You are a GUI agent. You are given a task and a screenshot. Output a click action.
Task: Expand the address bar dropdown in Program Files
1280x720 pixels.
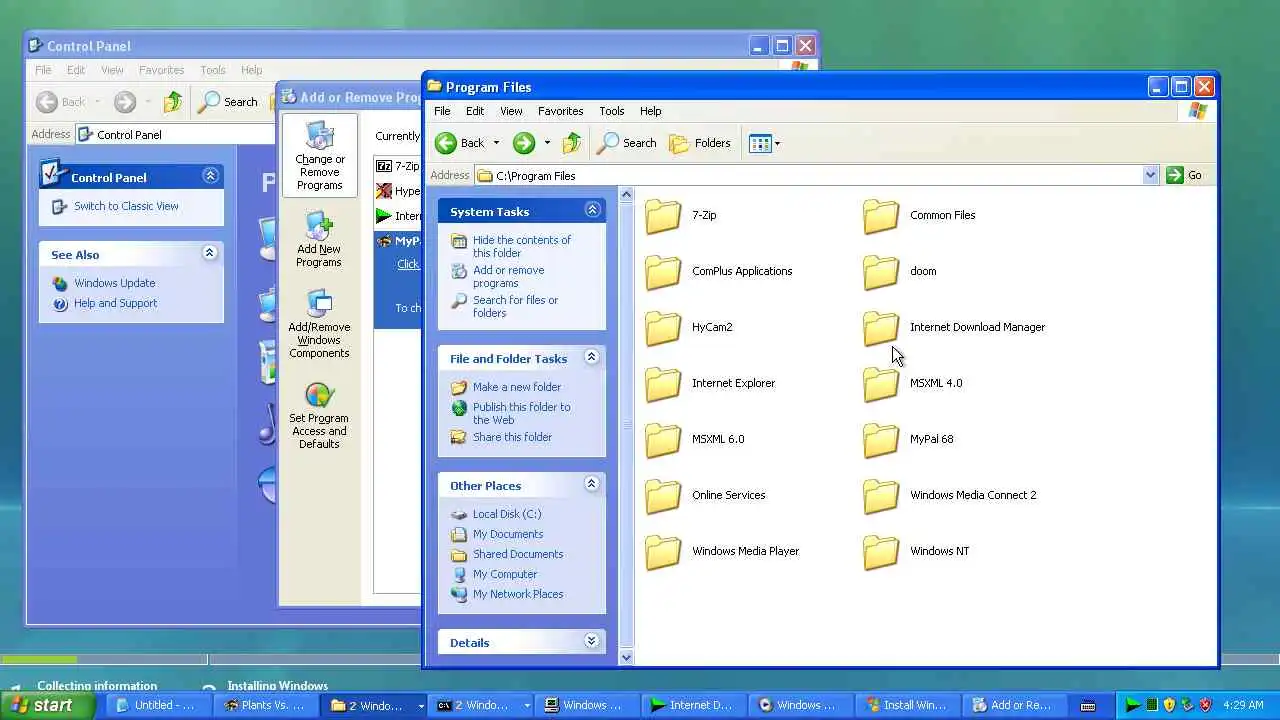pos(1150,175)
